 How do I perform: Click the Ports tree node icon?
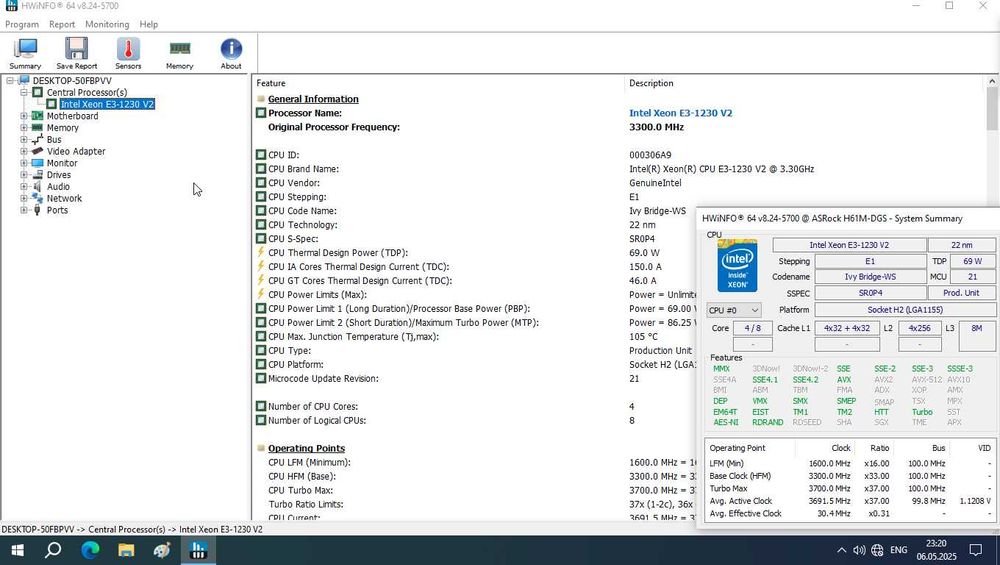click(38, 210)
